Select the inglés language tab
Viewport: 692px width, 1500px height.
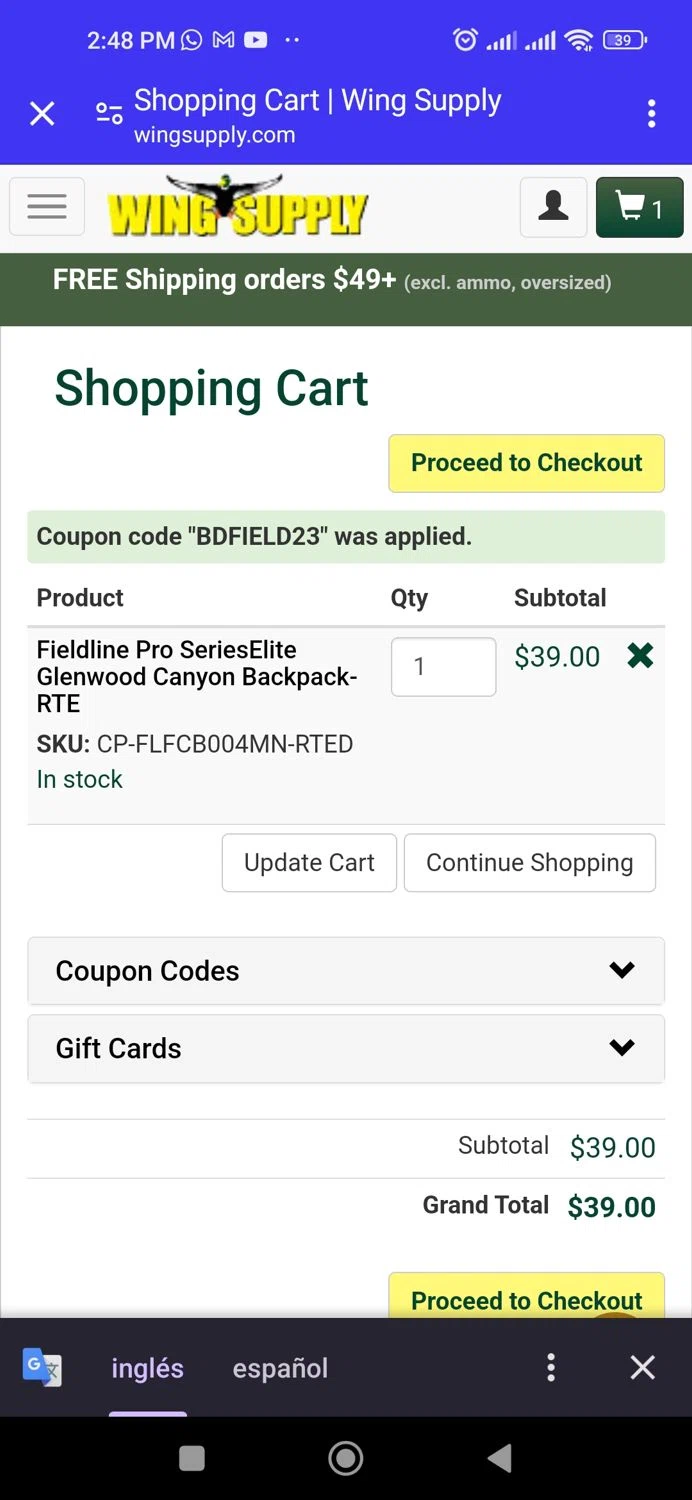(147, 1368)
